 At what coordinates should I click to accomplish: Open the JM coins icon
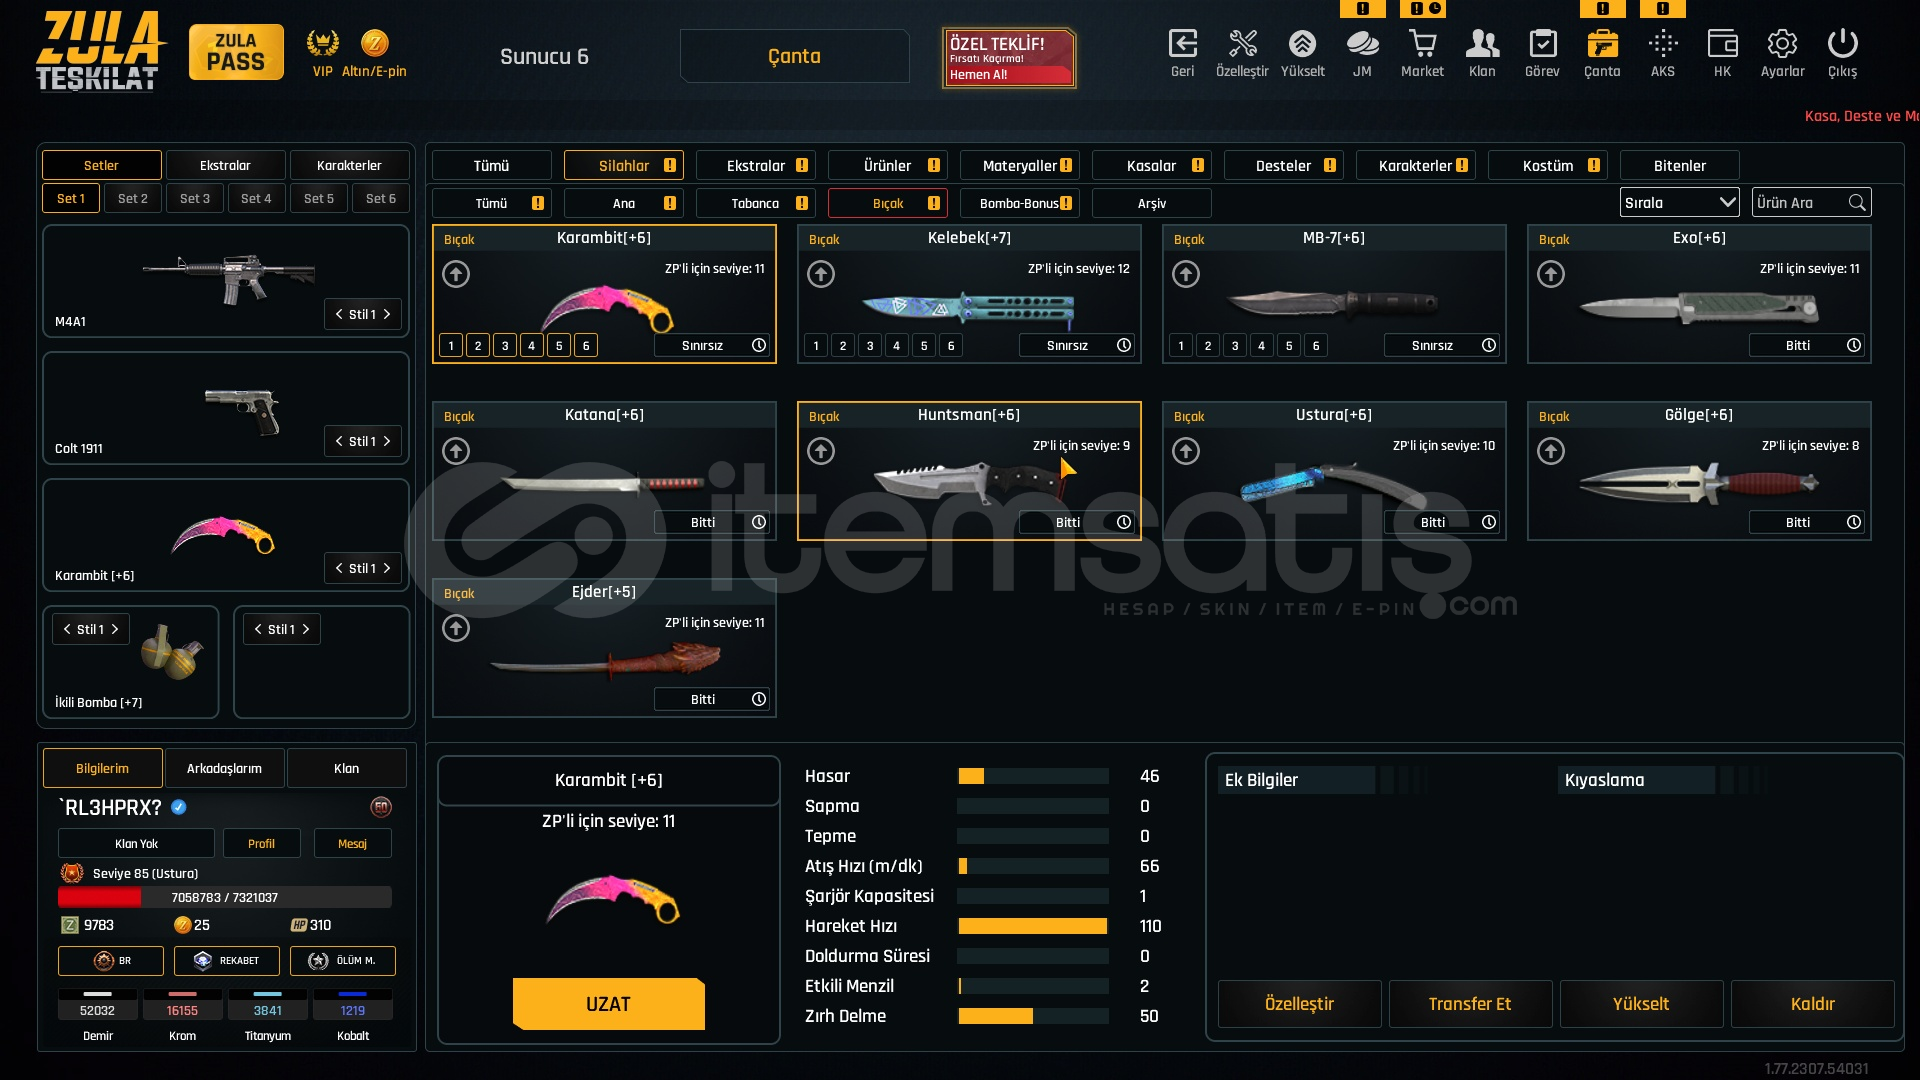click(x=1362, y=44)
